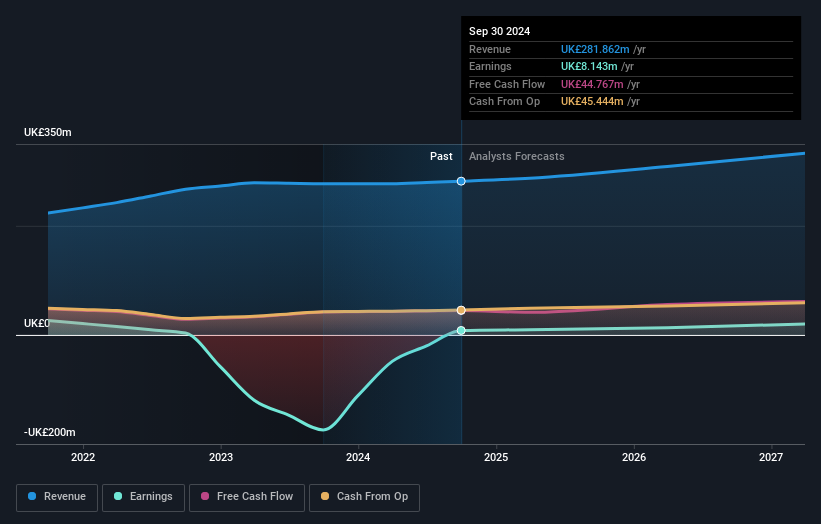Click the UK£350m y-axis label
Screen dimensions: 821x524
pyautogui.click(x=48, y=132)
